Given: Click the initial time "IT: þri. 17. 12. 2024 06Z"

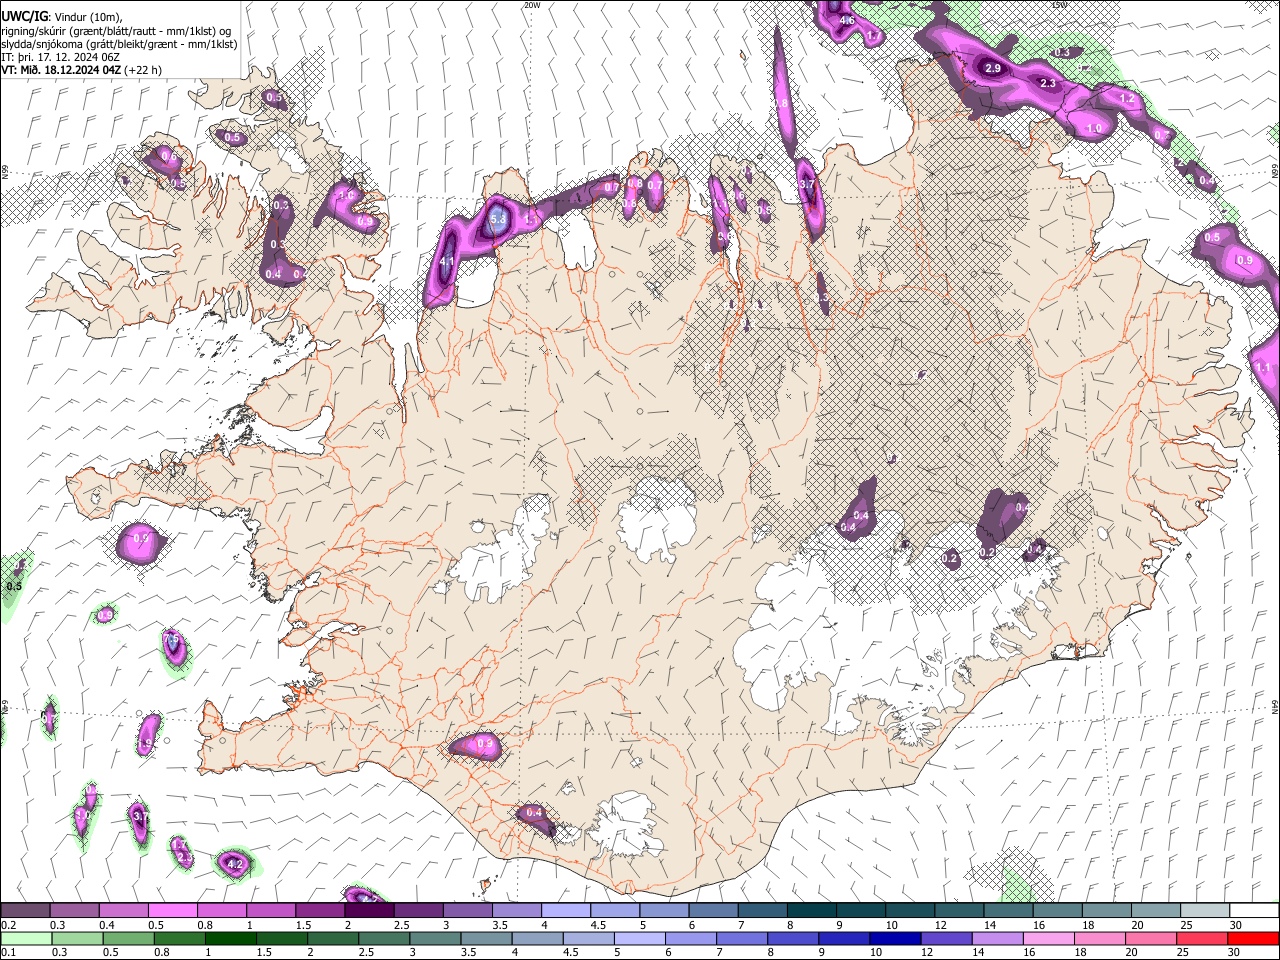Looking at the screenshot, I should click(61, 57).
